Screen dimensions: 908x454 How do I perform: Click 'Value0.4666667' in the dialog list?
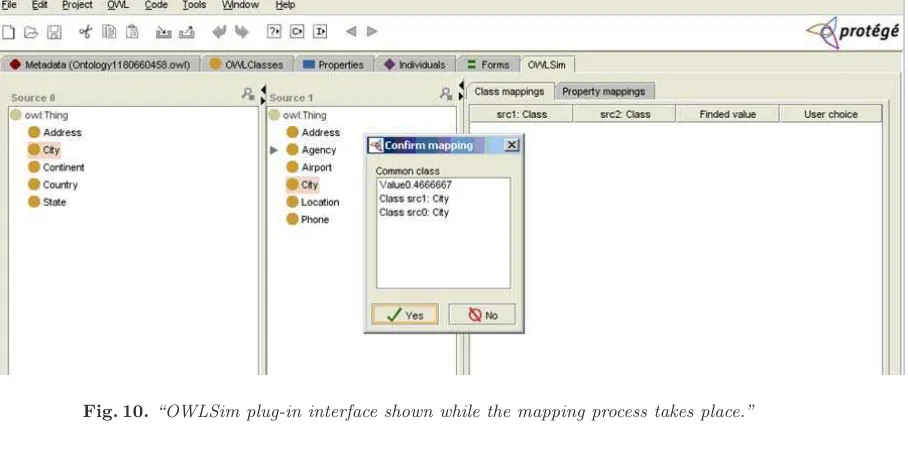pyautogui.click(x=415, y=185)
